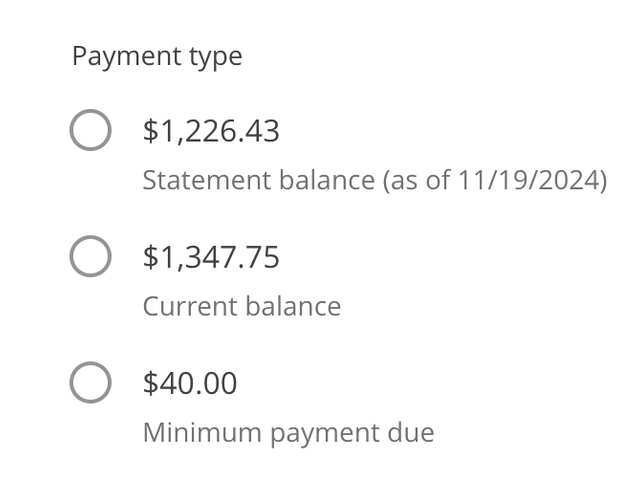This screenshot has height=480, width=640.
Task: Select the $1,226.43 radio button
Action: point(90,132)
